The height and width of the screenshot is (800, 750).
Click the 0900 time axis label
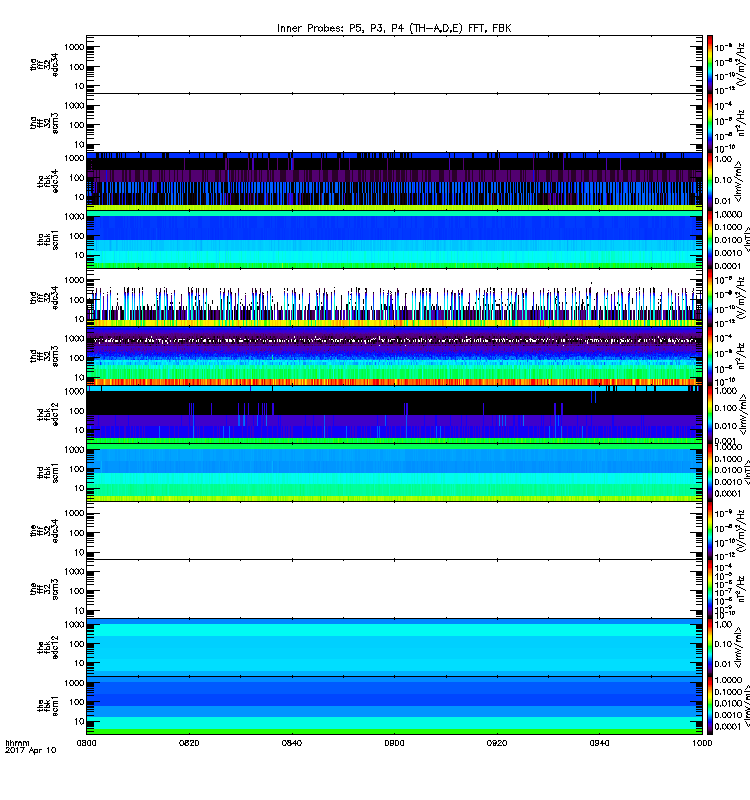(394, 743)
